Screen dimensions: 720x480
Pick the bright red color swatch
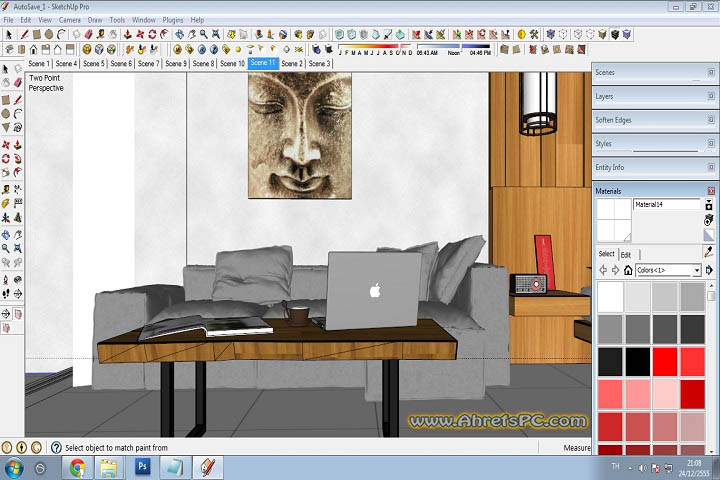(665, 361)
